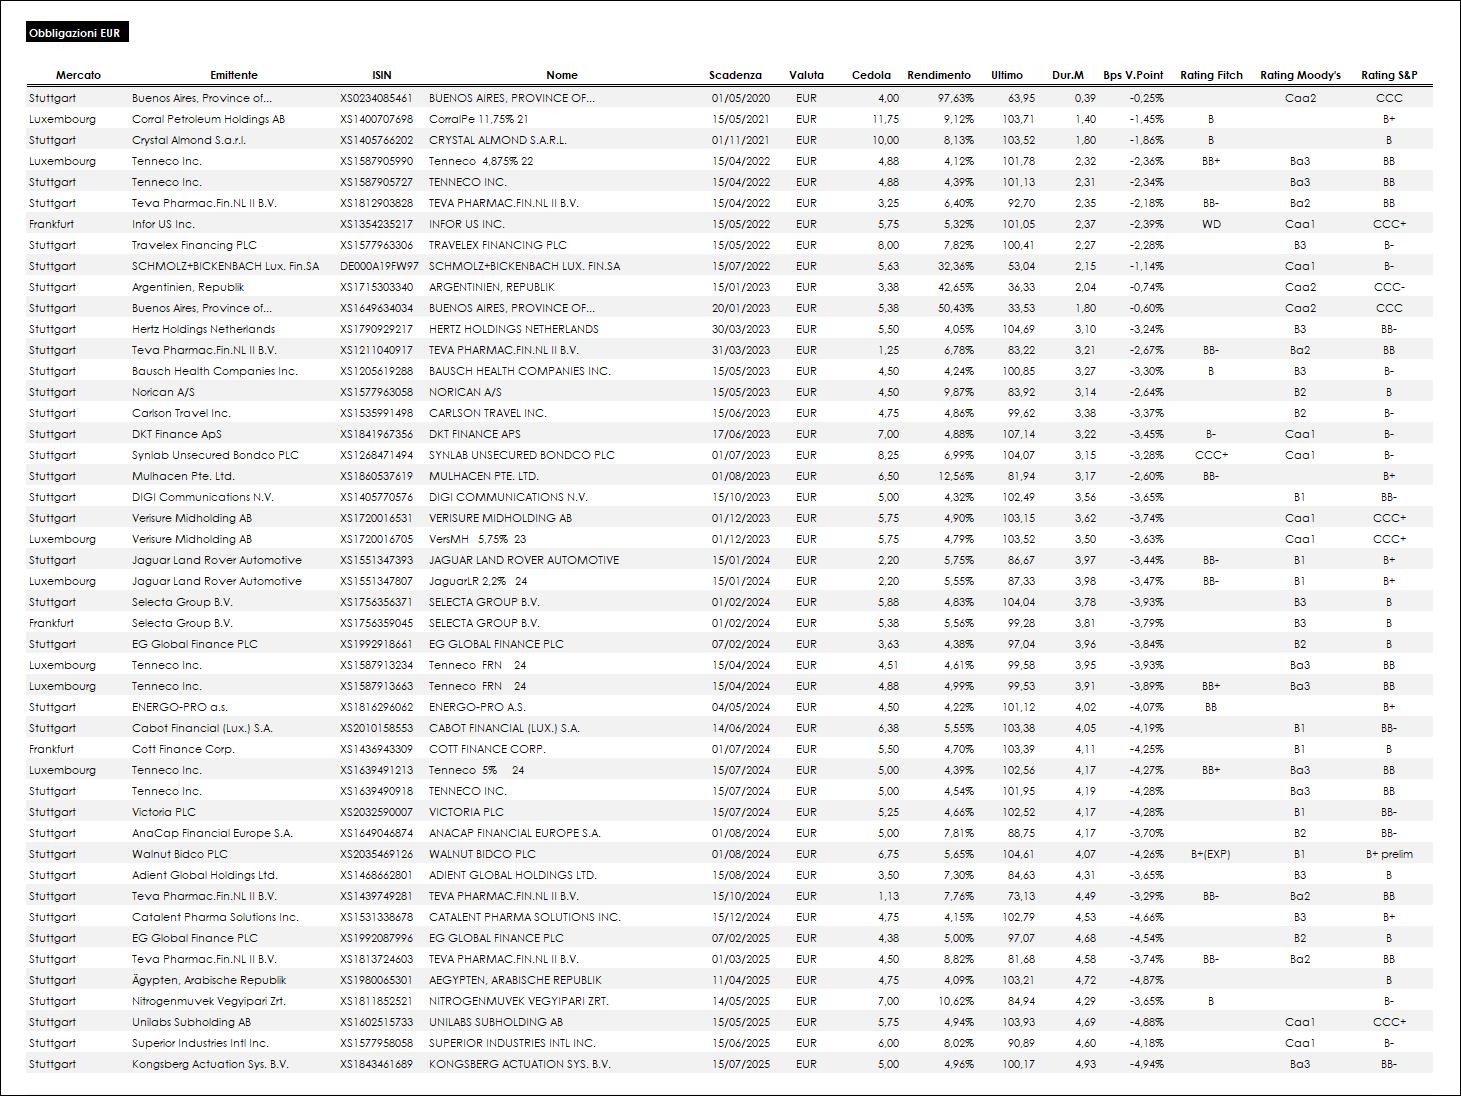The height and width of the screenshot is (1096, 1461).
Task: Click Corral Petroleum Holdings AB issuer cell
Action: 208,119
